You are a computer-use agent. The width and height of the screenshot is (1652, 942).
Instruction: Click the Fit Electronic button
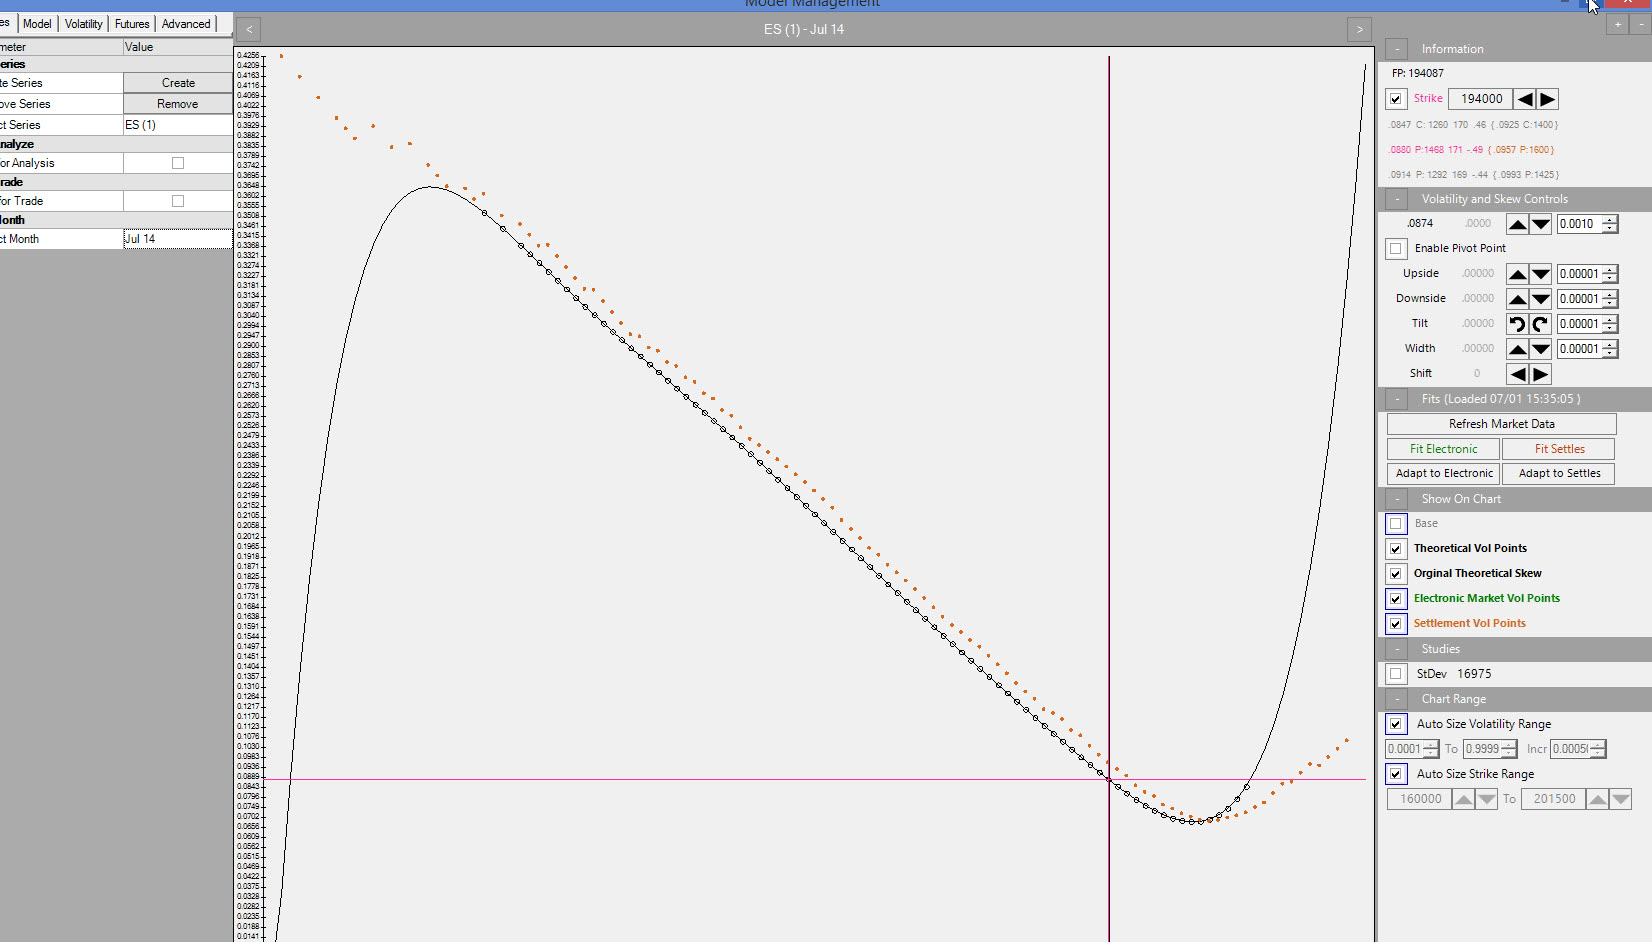tap(1443, 449)
